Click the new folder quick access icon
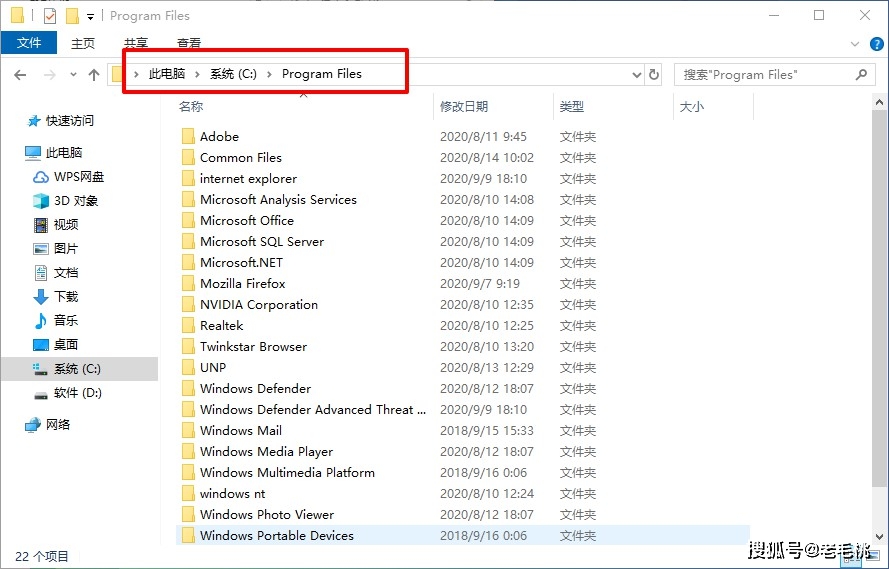 (72, 16)
